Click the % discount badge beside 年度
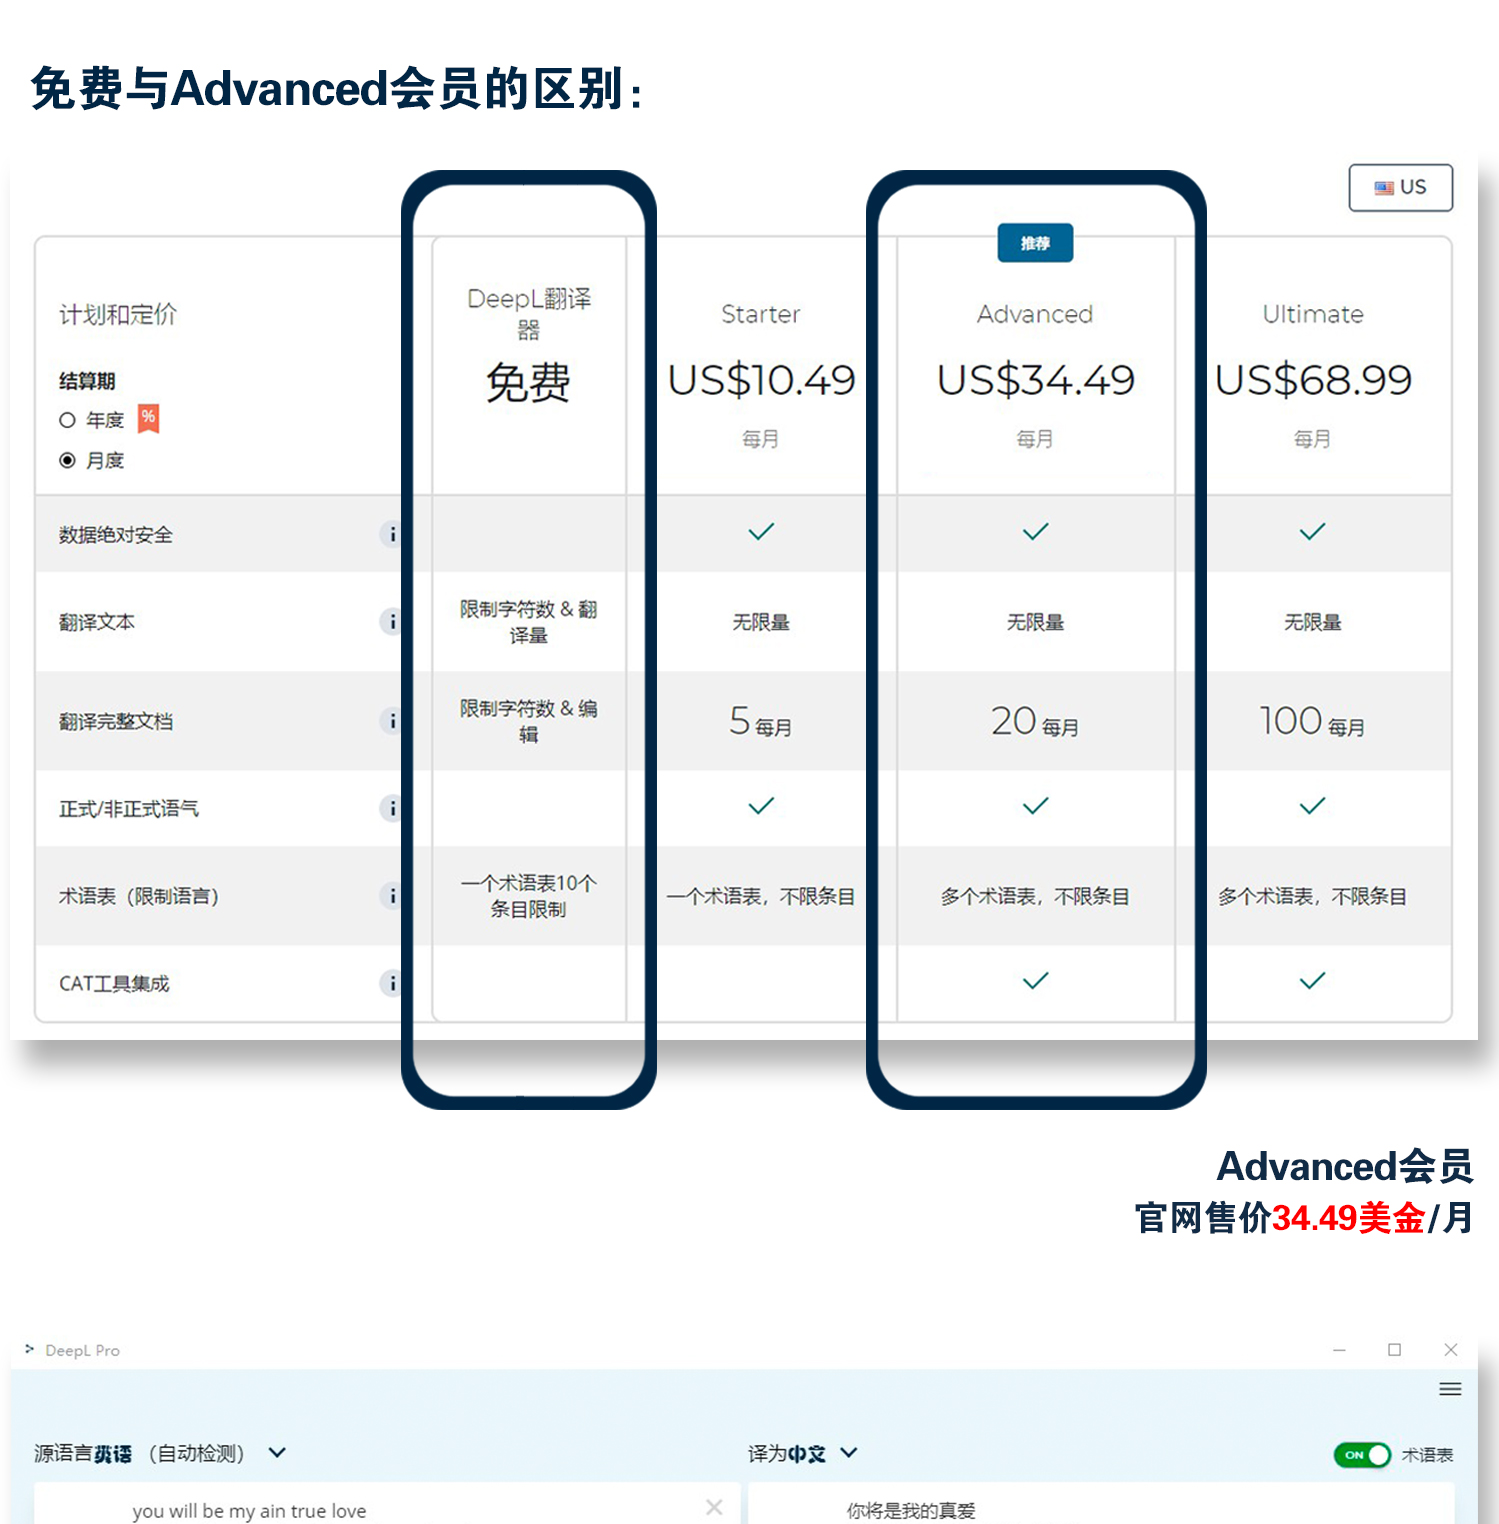Image resolution: width=1499 pixels, height=1524 pixels. point(148,418)
